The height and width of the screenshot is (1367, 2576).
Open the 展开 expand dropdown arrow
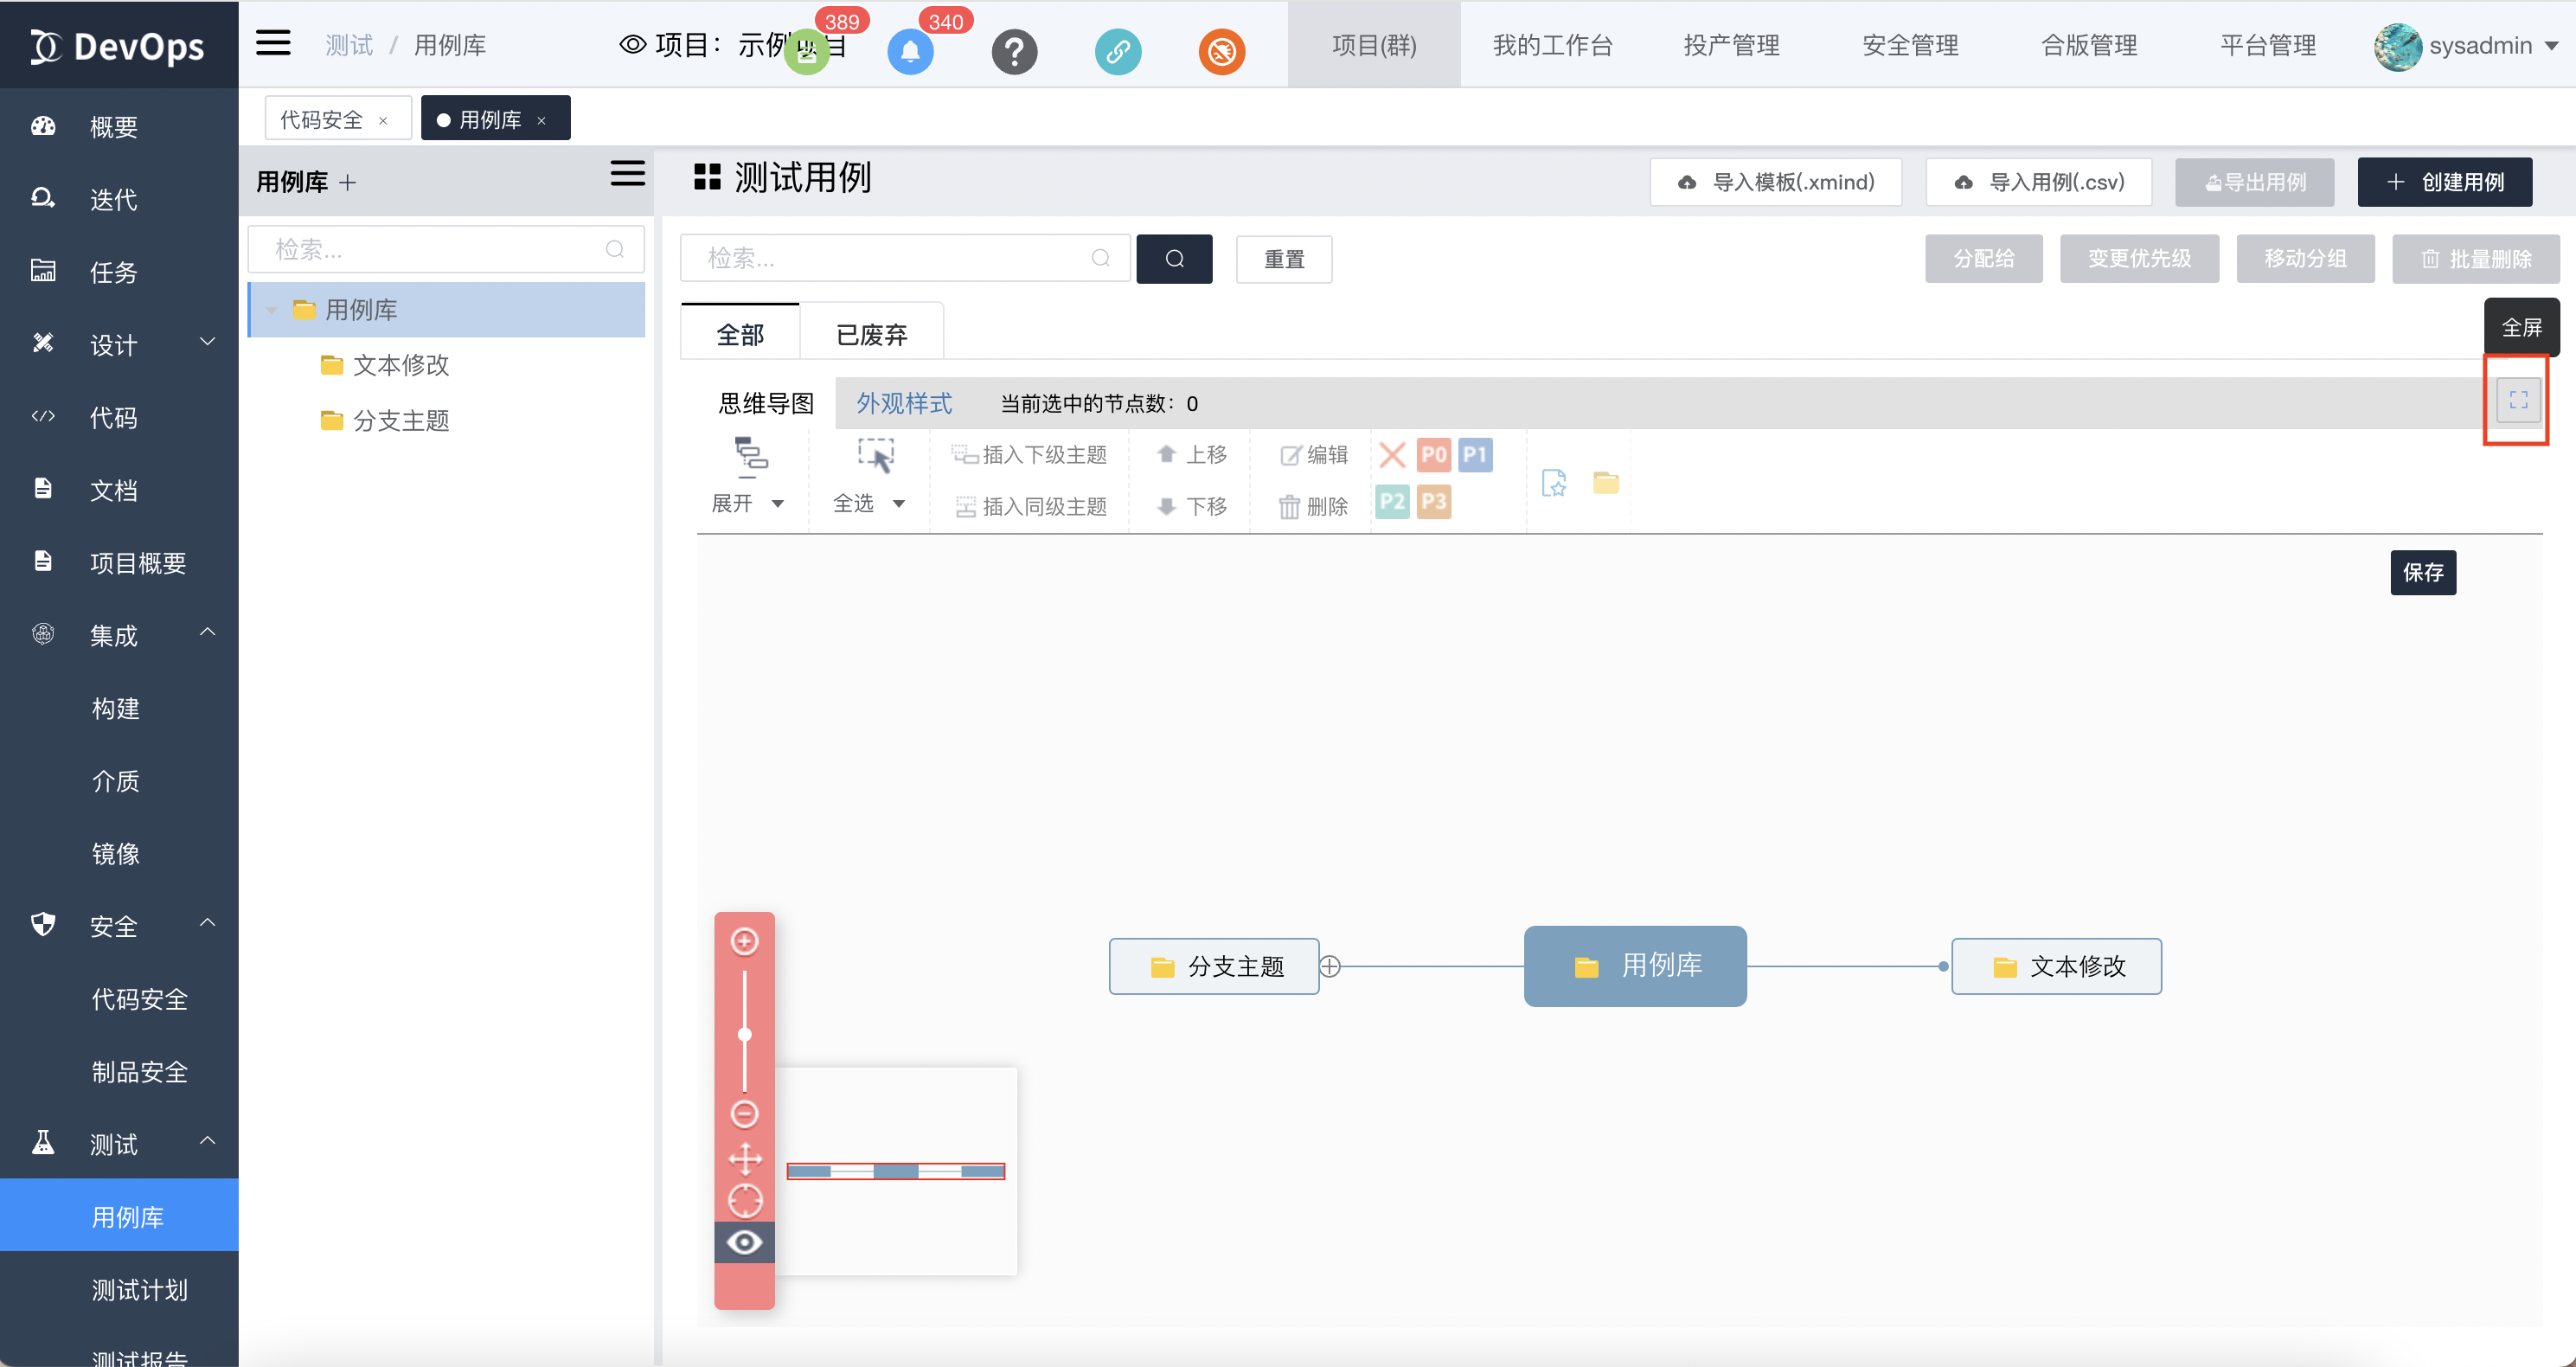(x=778, y=504)
